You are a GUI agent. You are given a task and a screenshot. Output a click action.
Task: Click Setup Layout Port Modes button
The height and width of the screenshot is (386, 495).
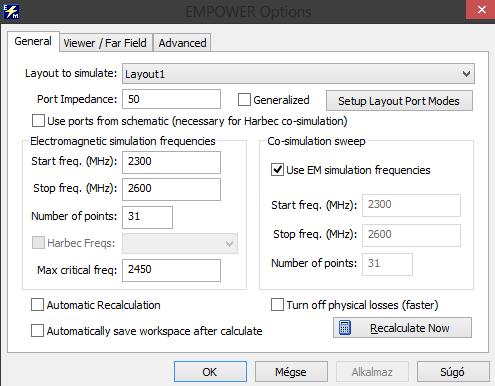[399, 101]
